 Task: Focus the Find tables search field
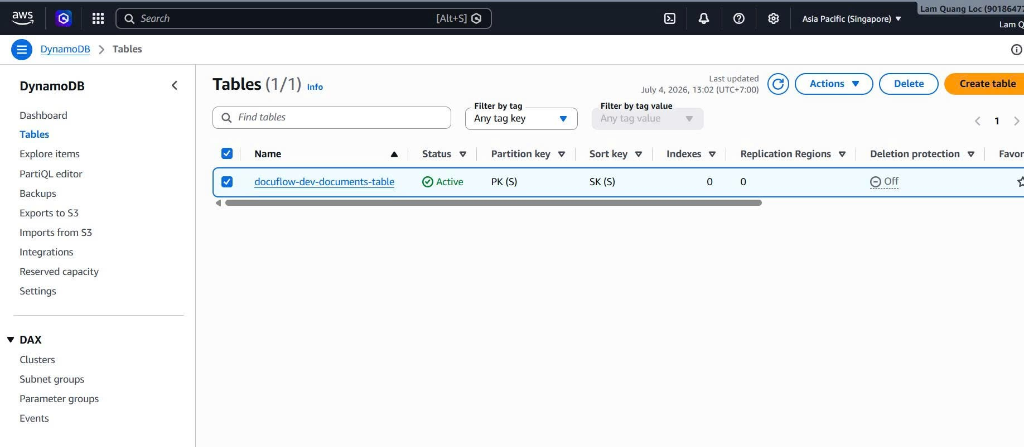coord(332,118)
